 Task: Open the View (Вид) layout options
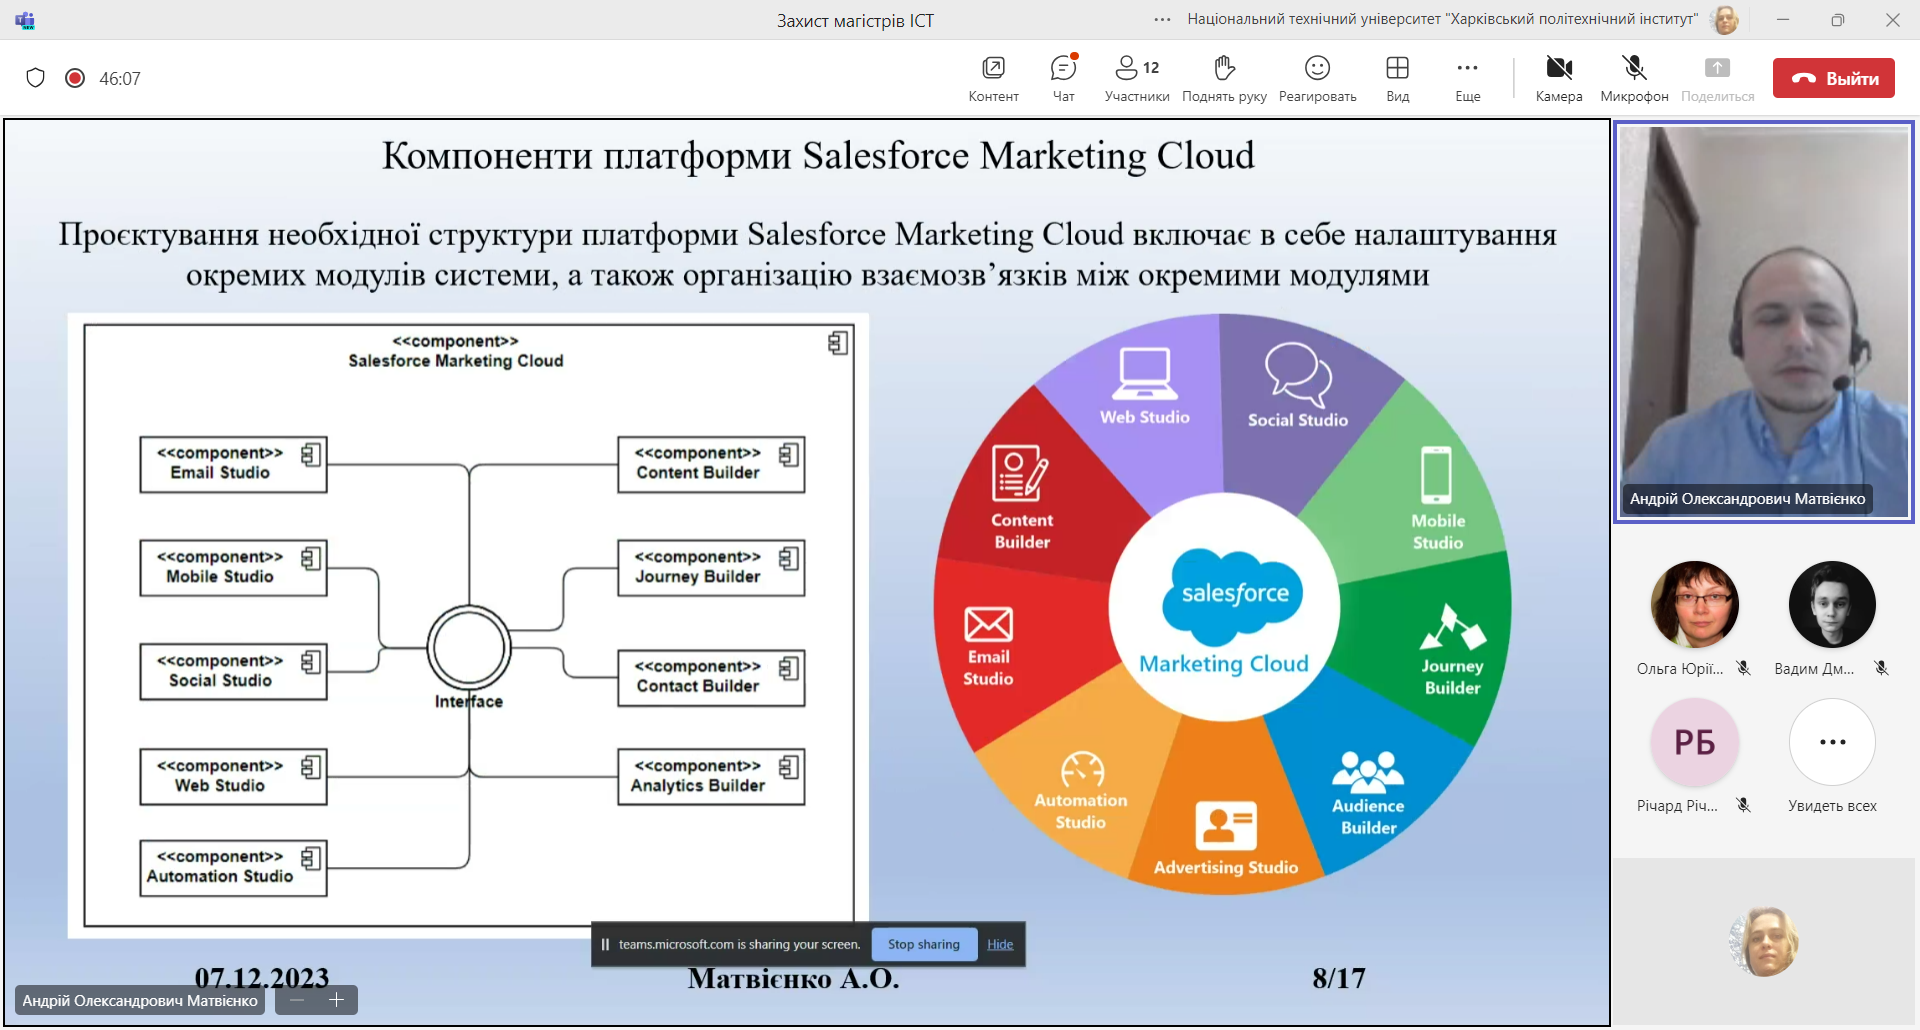point(1397,78)
